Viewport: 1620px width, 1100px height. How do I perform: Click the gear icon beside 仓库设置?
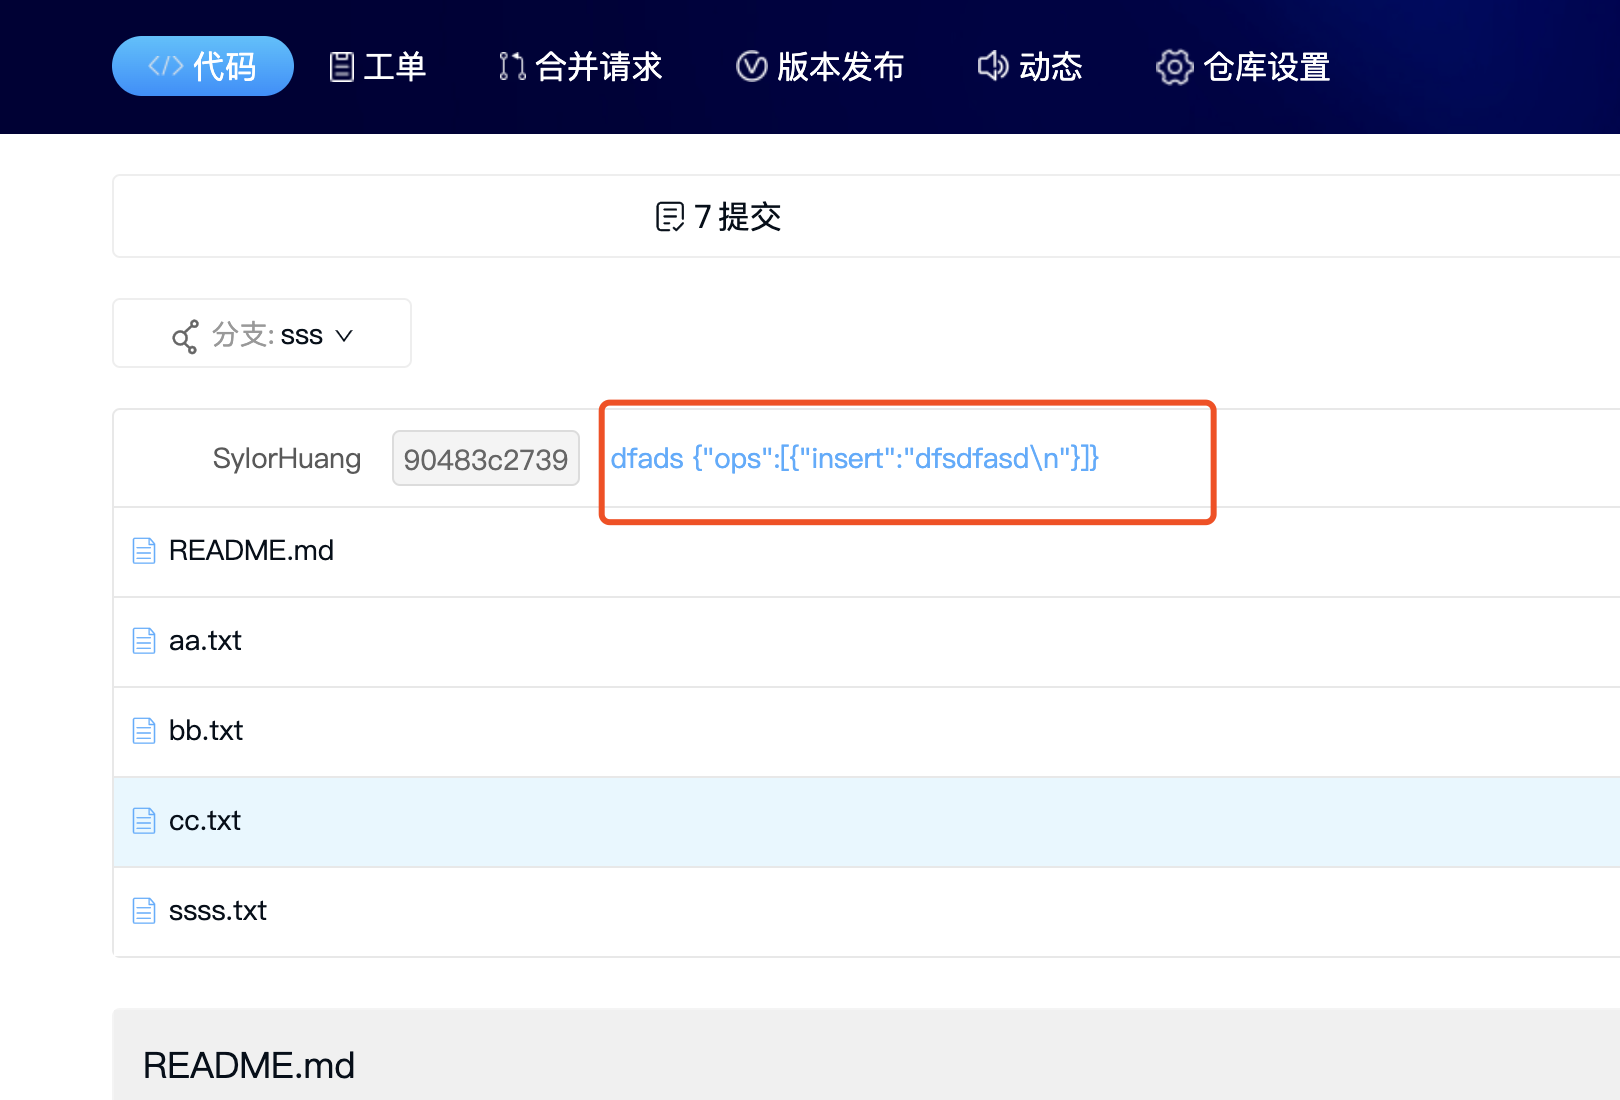click(1175, 67)
